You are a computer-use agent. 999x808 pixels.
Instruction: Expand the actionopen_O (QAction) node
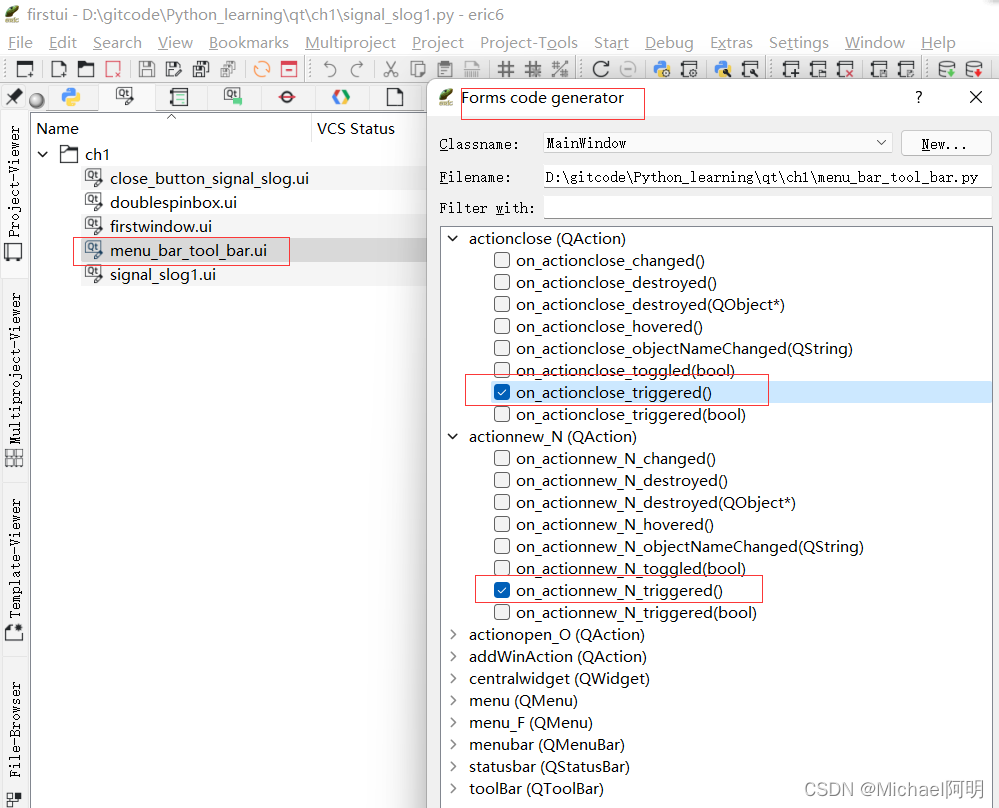tap(453, 635)
